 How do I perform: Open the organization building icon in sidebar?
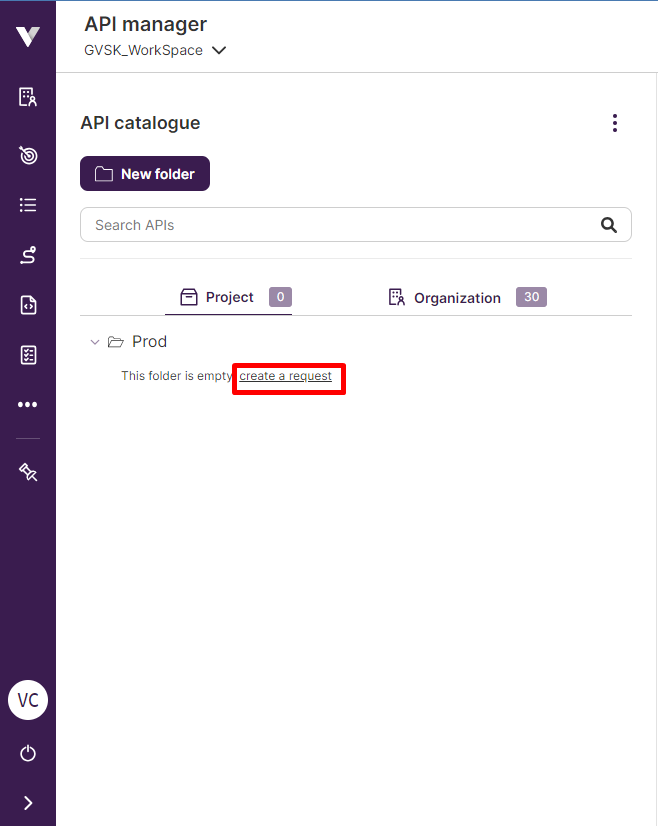(x=28, y=97)
